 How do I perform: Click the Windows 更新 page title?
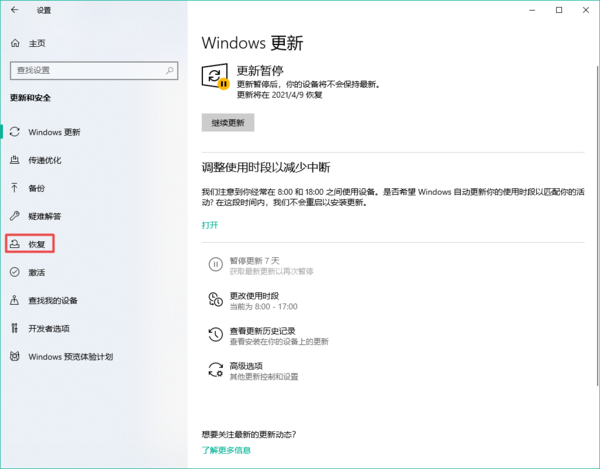253,43
